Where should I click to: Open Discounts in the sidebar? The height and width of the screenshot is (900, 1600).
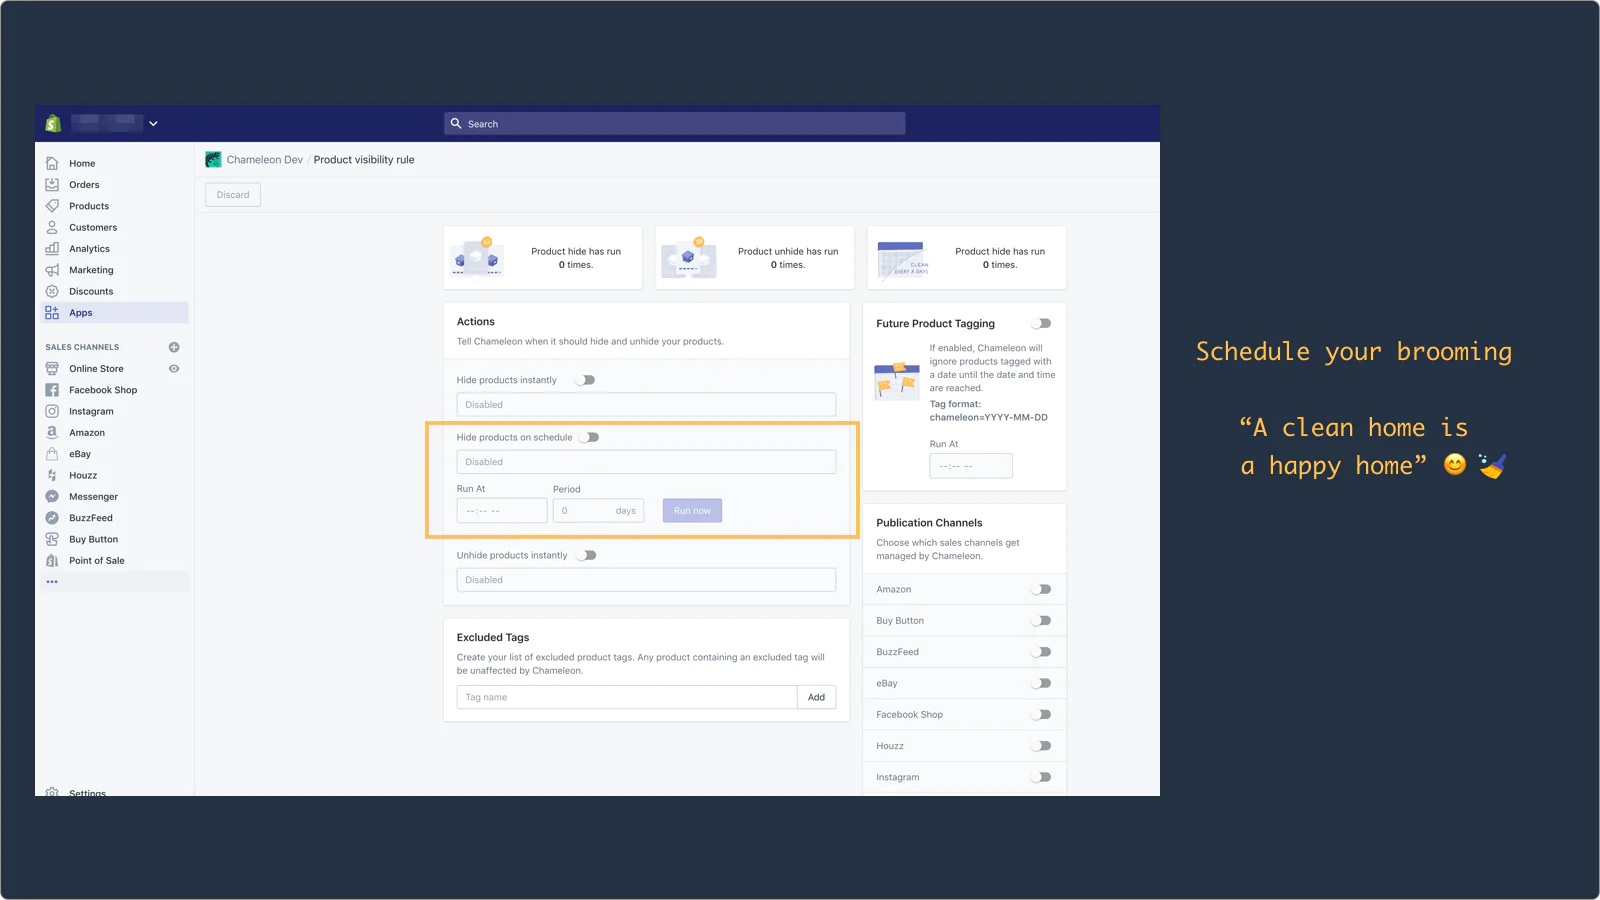pyautogui.click(x=91, y=292)
